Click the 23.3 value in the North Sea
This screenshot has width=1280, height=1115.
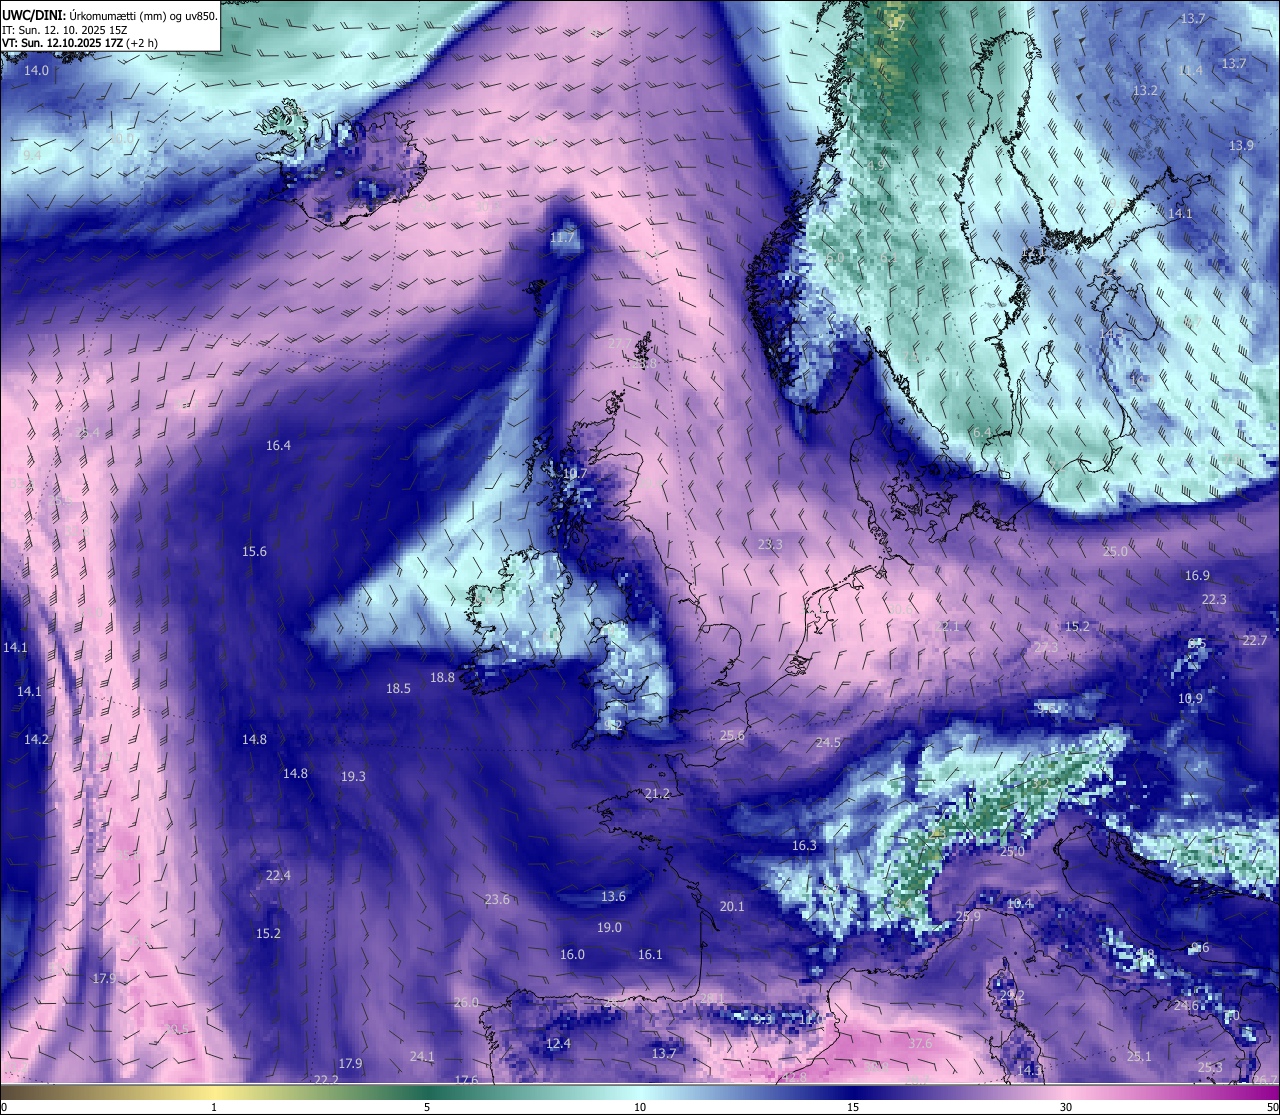coord(770,545)
